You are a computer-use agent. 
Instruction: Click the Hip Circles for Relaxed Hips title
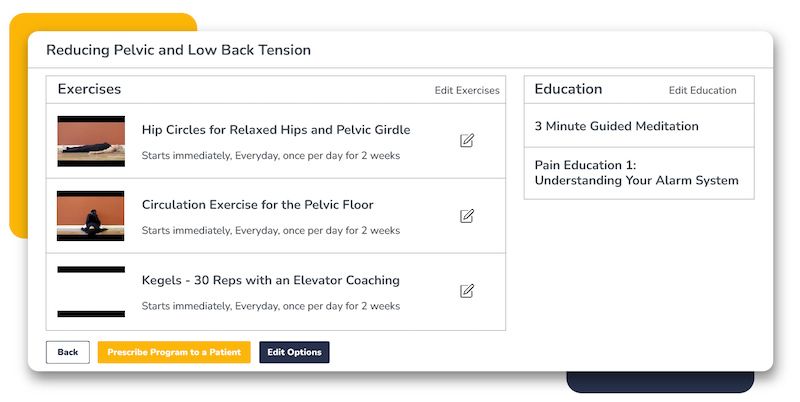(276, 130)
